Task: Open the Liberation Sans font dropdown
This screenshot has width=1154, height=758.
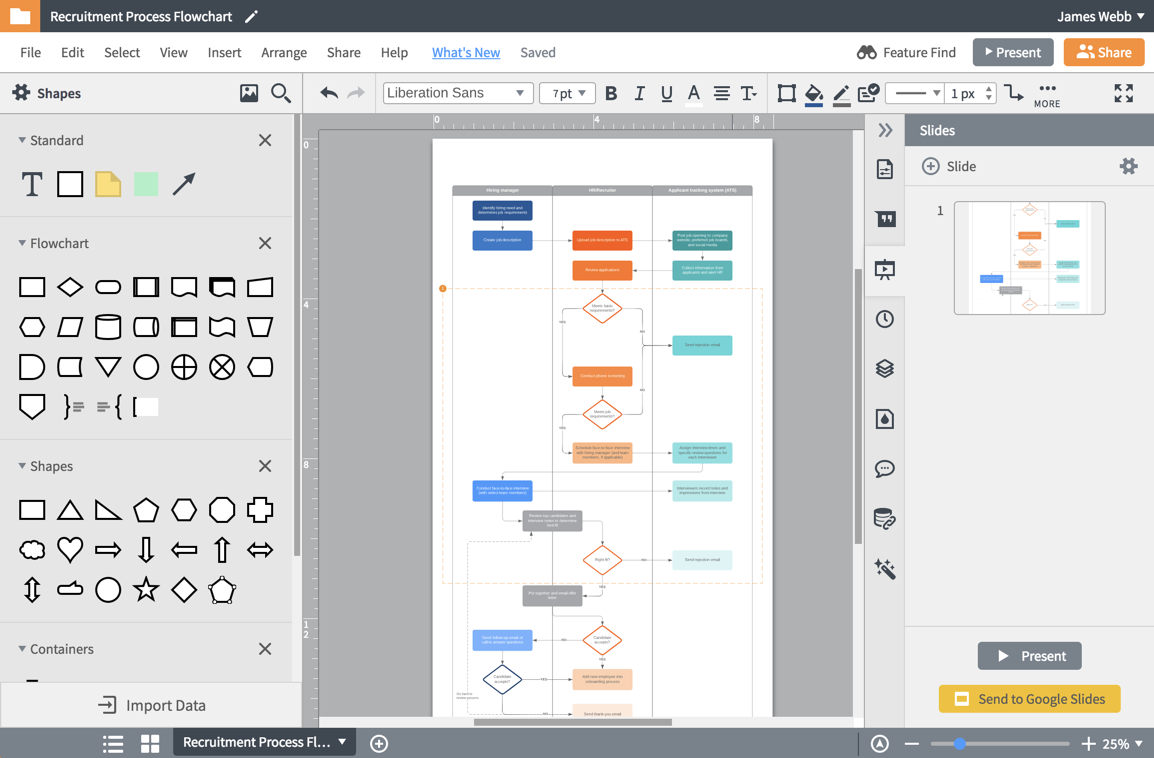Action: point(457,93)
